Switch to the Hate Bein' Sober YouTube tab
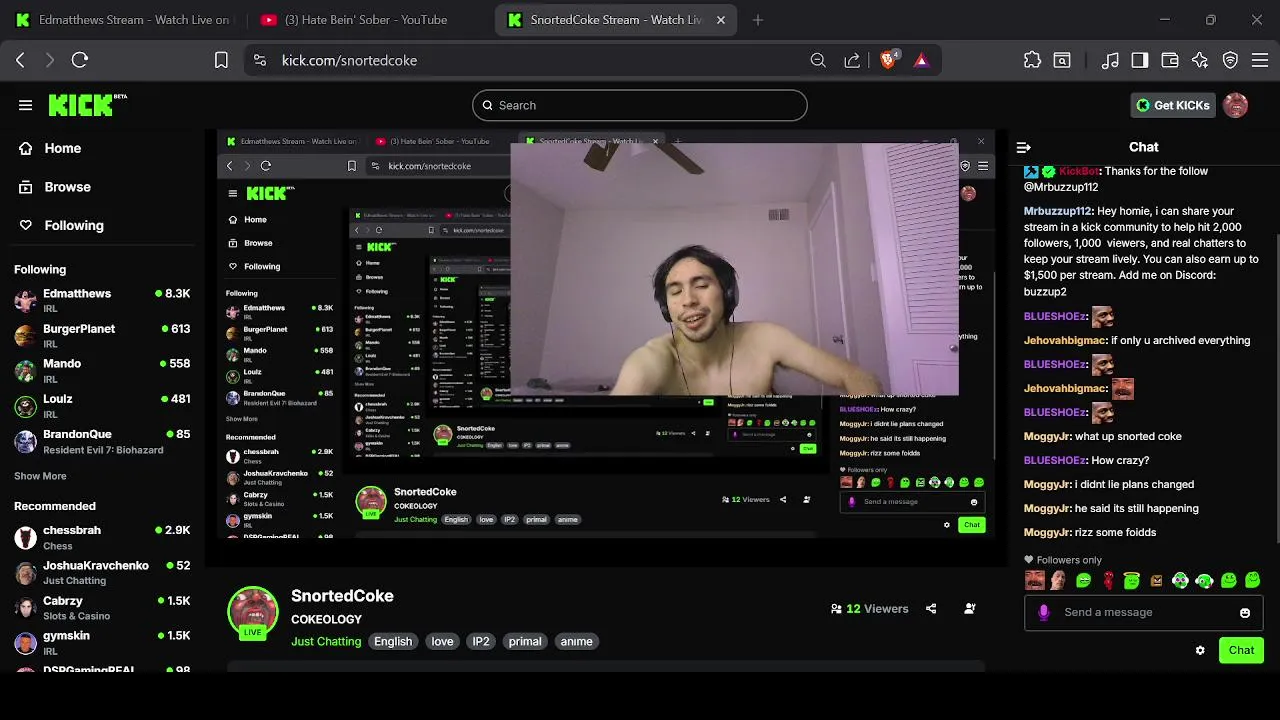The height and width of the screenshot is (720, 1280). tap(366, 20)
